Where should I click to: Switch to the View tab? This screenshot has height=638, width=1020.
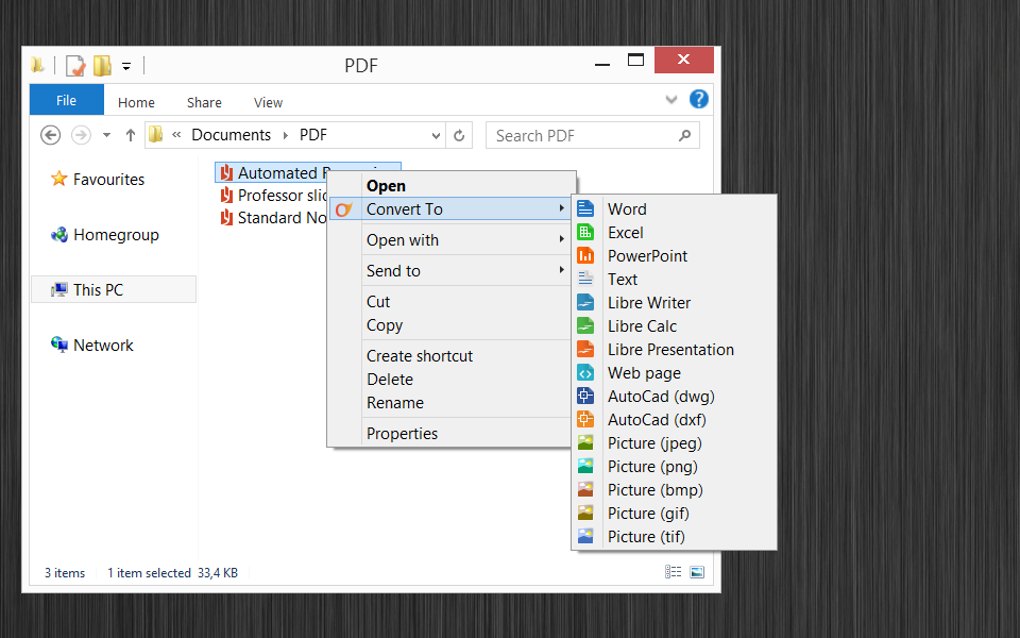click(267, 102)
